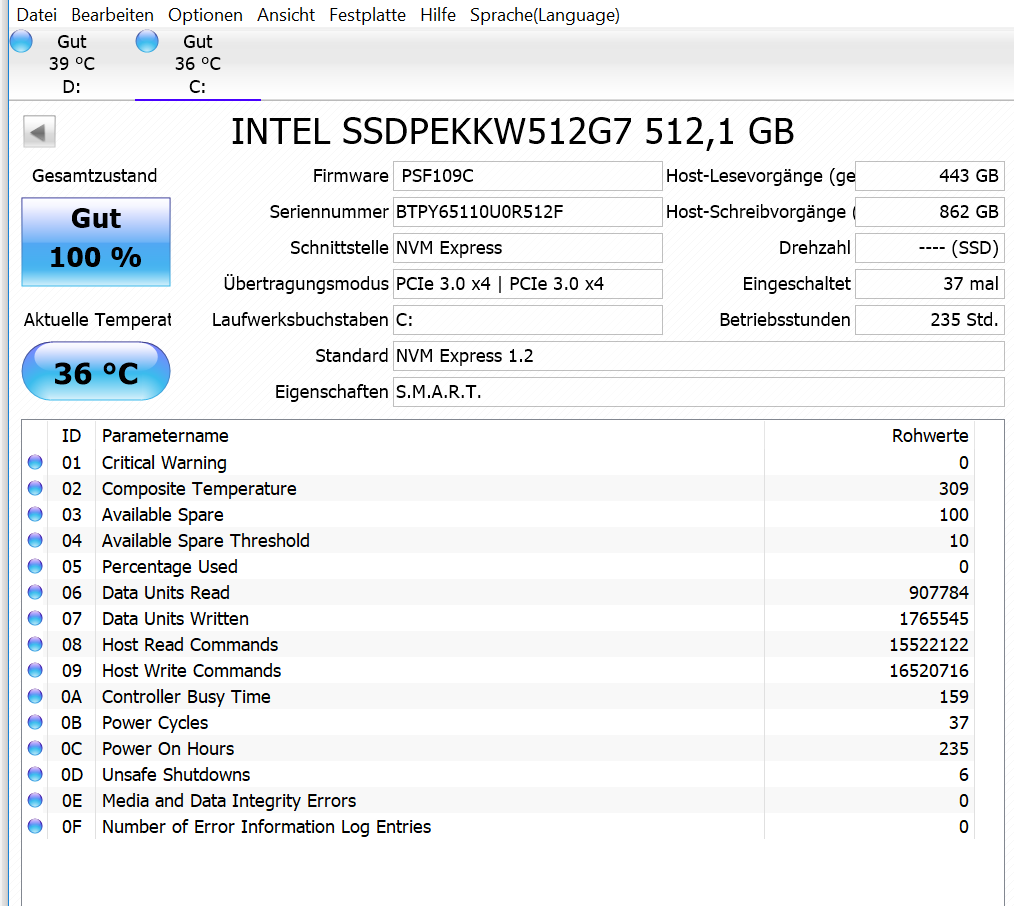Select the Controller Busy Time row text

(x=186, y=697)
